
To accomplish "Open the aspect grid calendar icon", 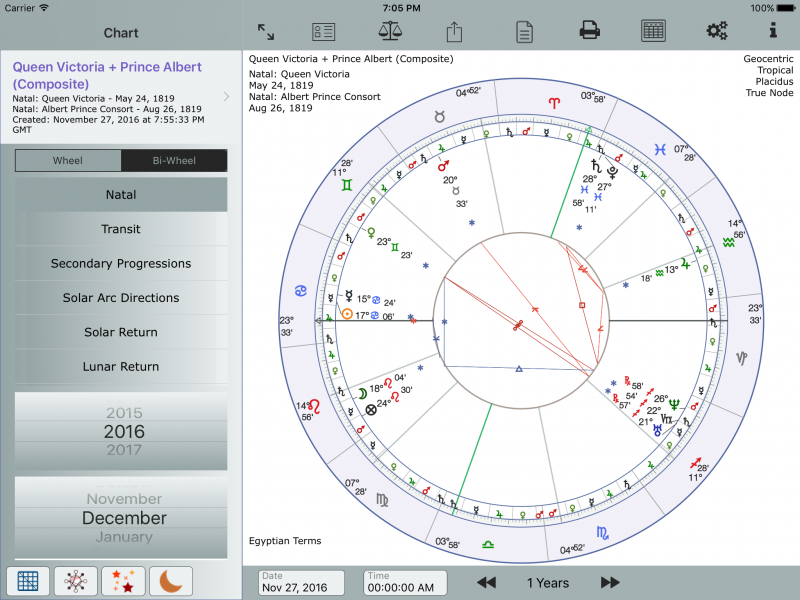I will [x=653, y=31].
